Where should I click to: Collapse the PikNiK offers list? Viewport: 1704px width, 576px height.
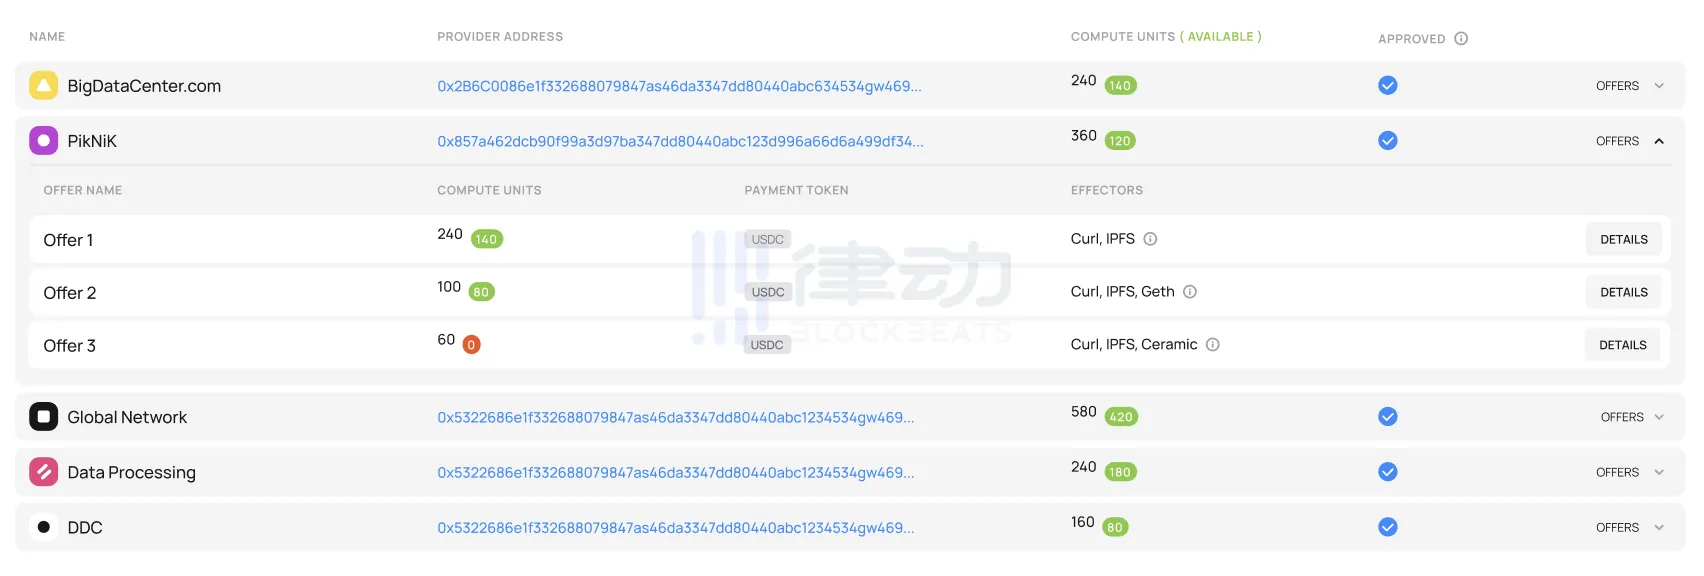pyautogui.click(x=1630, y=141)
